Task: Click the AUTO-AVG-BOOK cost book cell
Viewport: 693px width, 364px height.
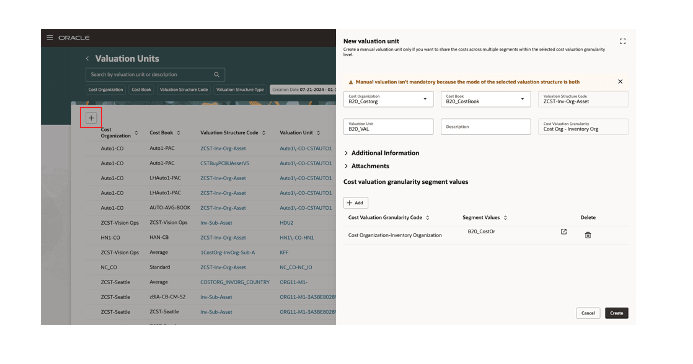Action: coord(170,208)
